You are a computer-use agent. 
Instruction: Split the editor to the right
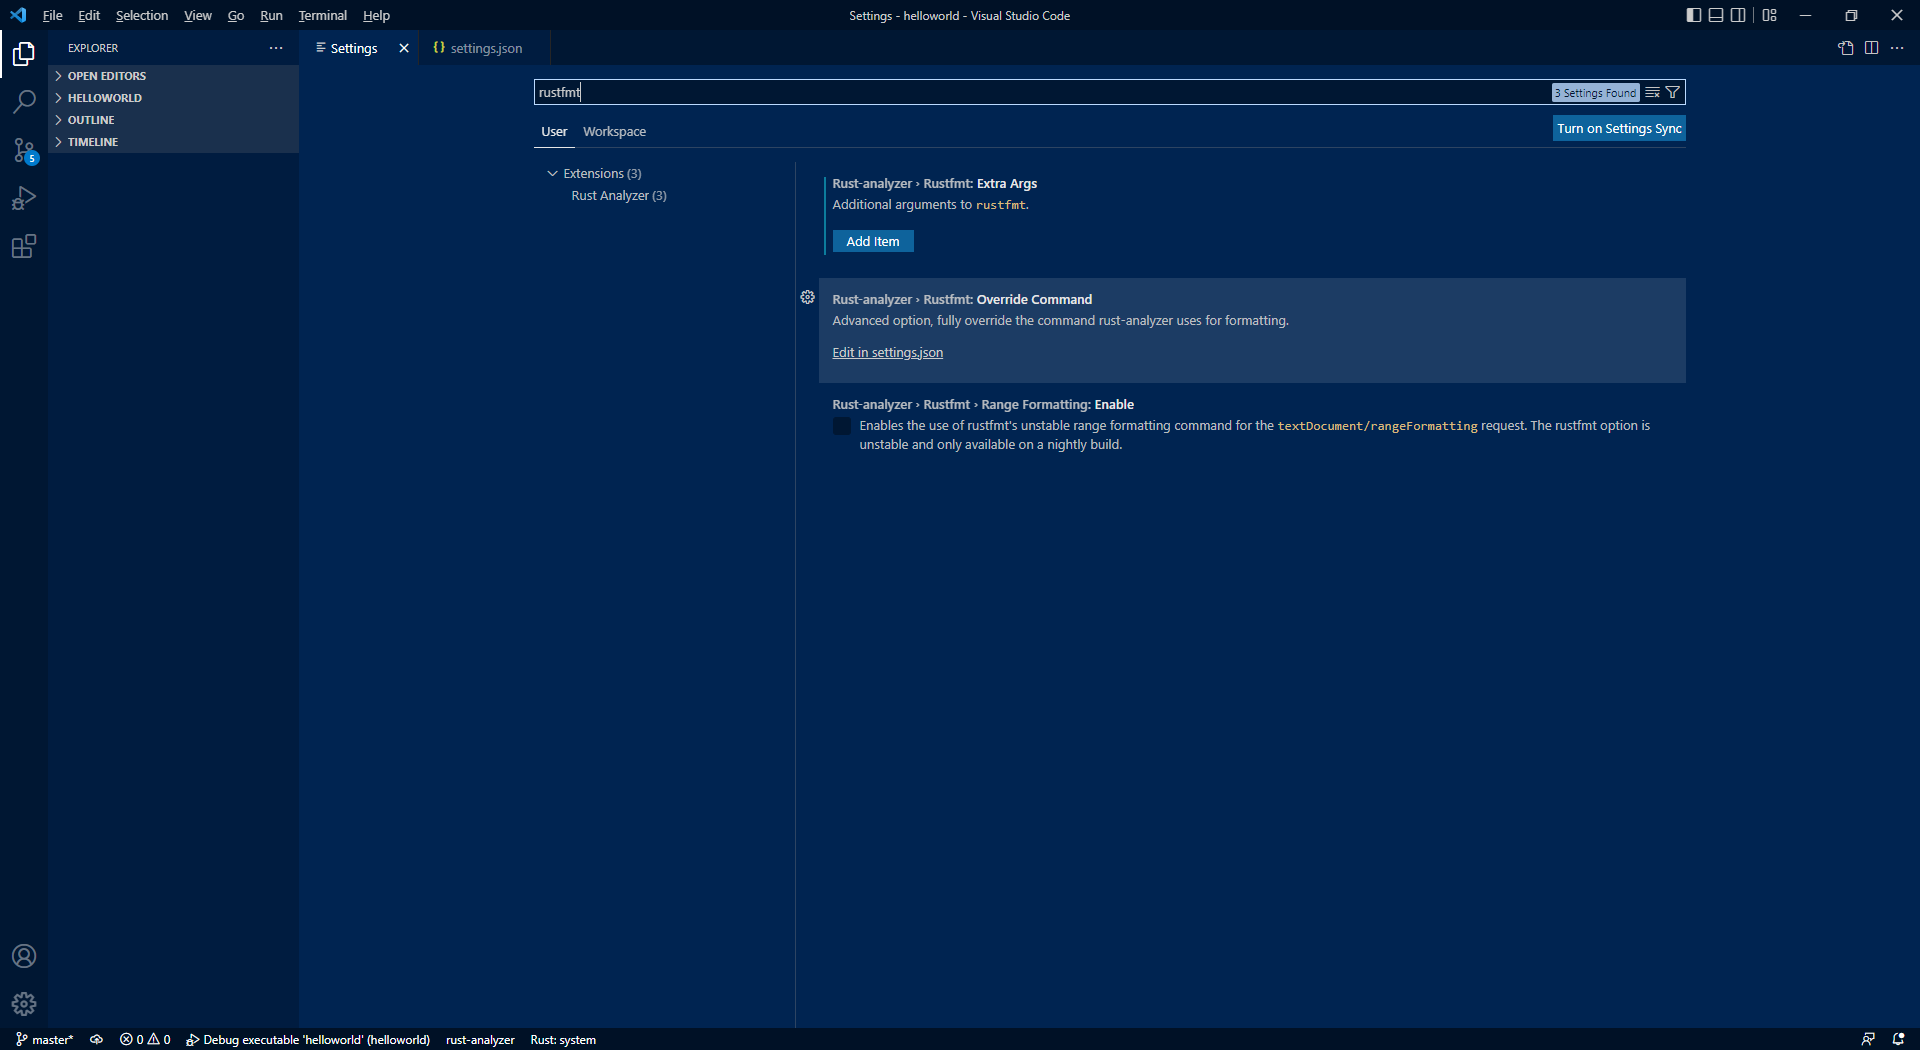1871,48
